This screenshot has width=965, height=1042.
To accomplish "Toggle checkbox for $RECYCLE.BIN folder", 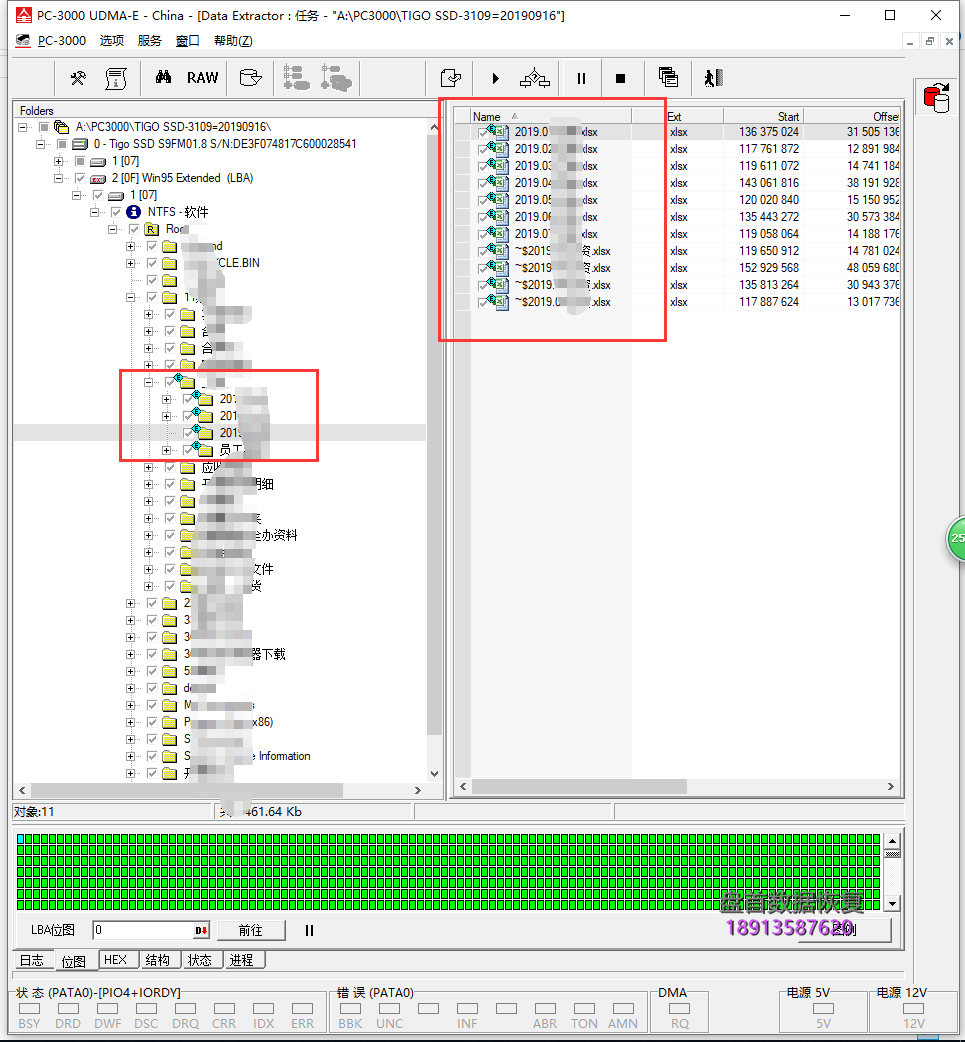I will pos(152,263).
